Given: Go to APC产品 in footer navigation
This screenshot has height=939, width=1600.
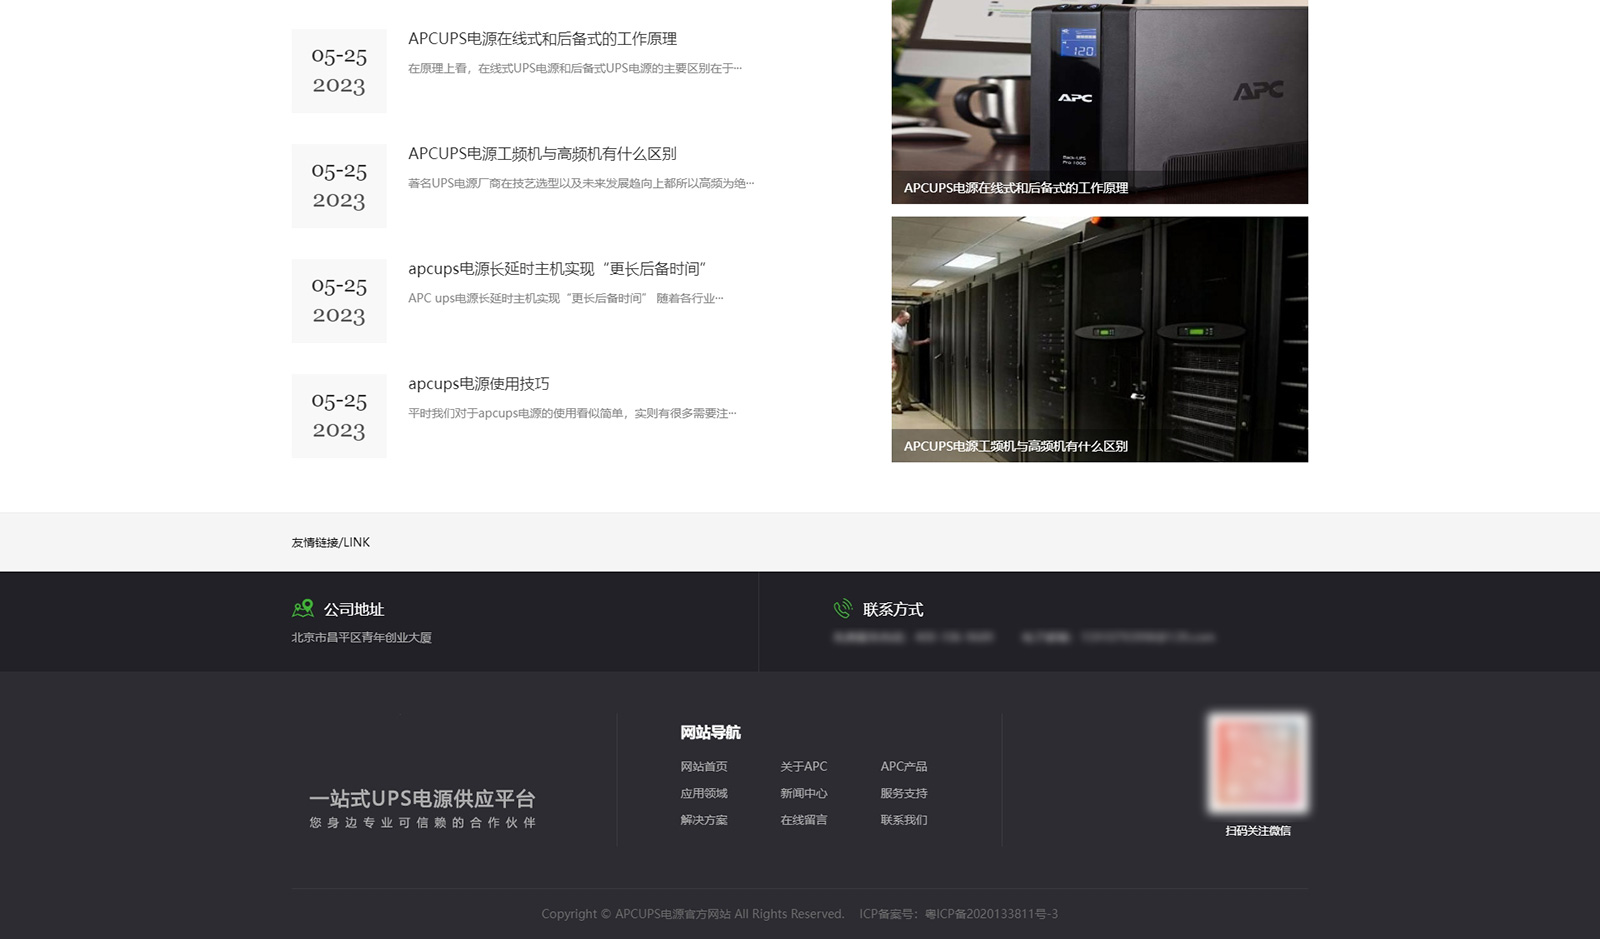Looking at the screenshot, I should (x=904, y=767).
